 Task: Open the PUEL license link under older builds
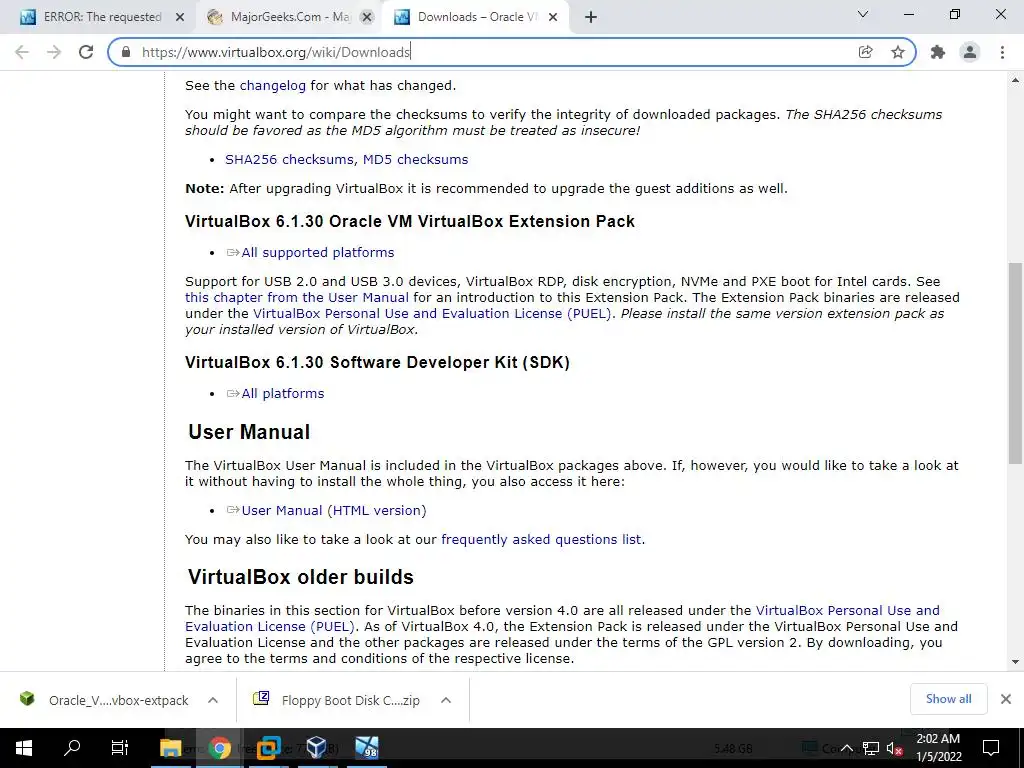(x=562, y=618)
